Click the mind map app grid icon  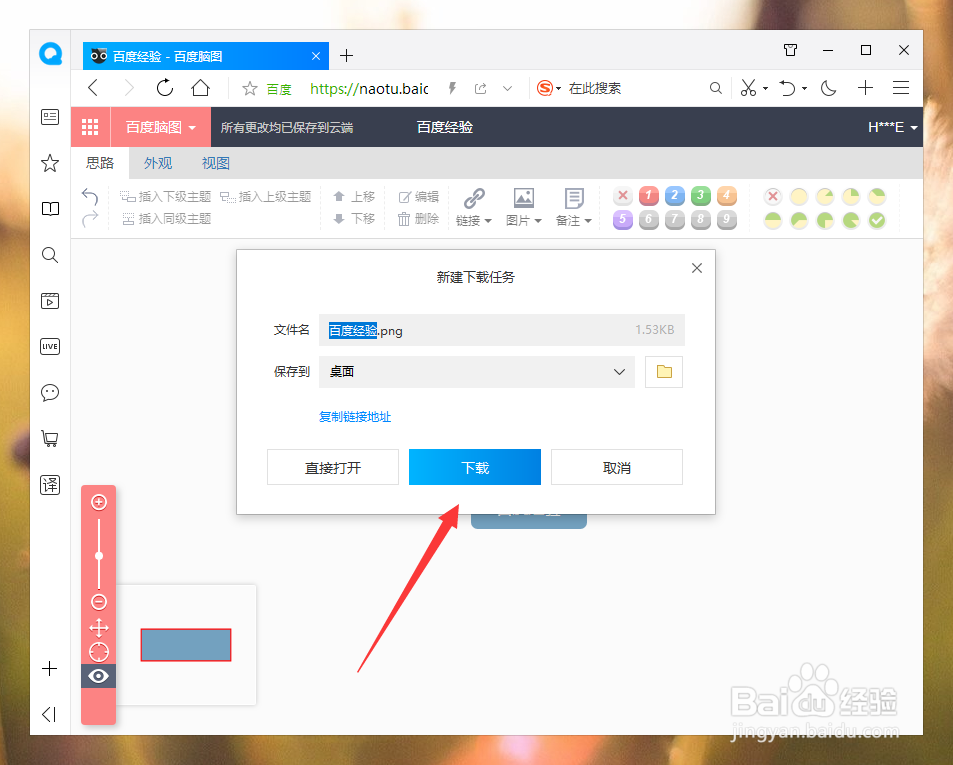pos(90,127)
